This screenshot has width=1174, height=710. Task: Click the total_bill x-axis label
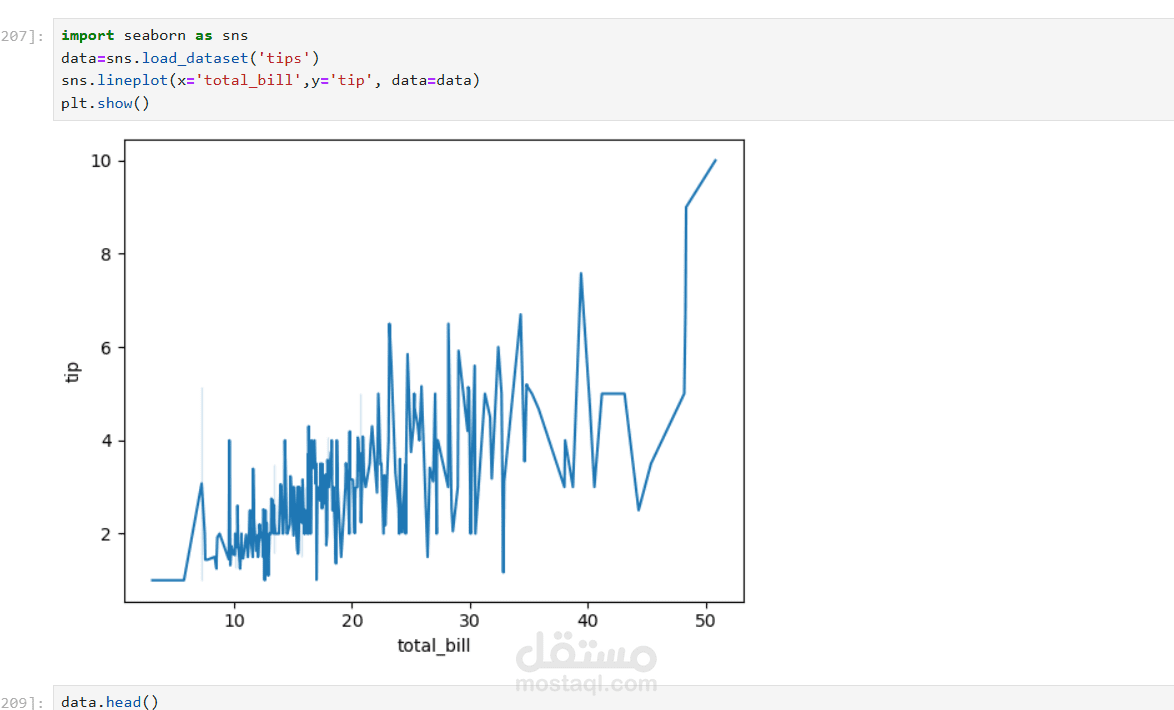(434, 646)
